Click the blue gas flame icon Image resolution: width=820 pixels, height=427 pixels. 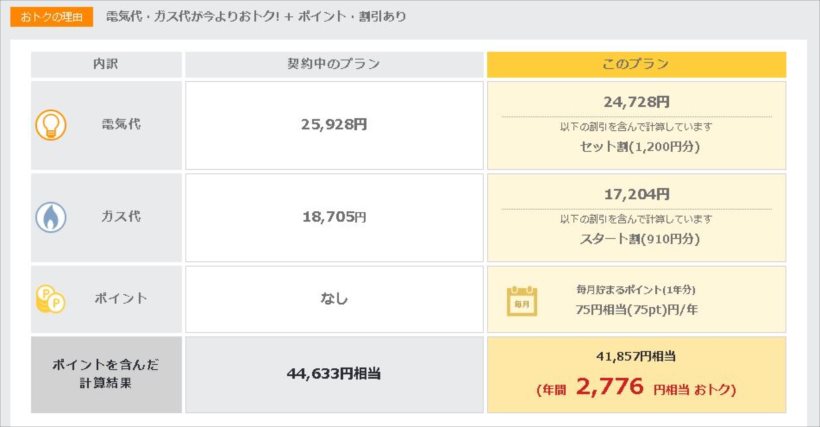(x=51, y=217)
